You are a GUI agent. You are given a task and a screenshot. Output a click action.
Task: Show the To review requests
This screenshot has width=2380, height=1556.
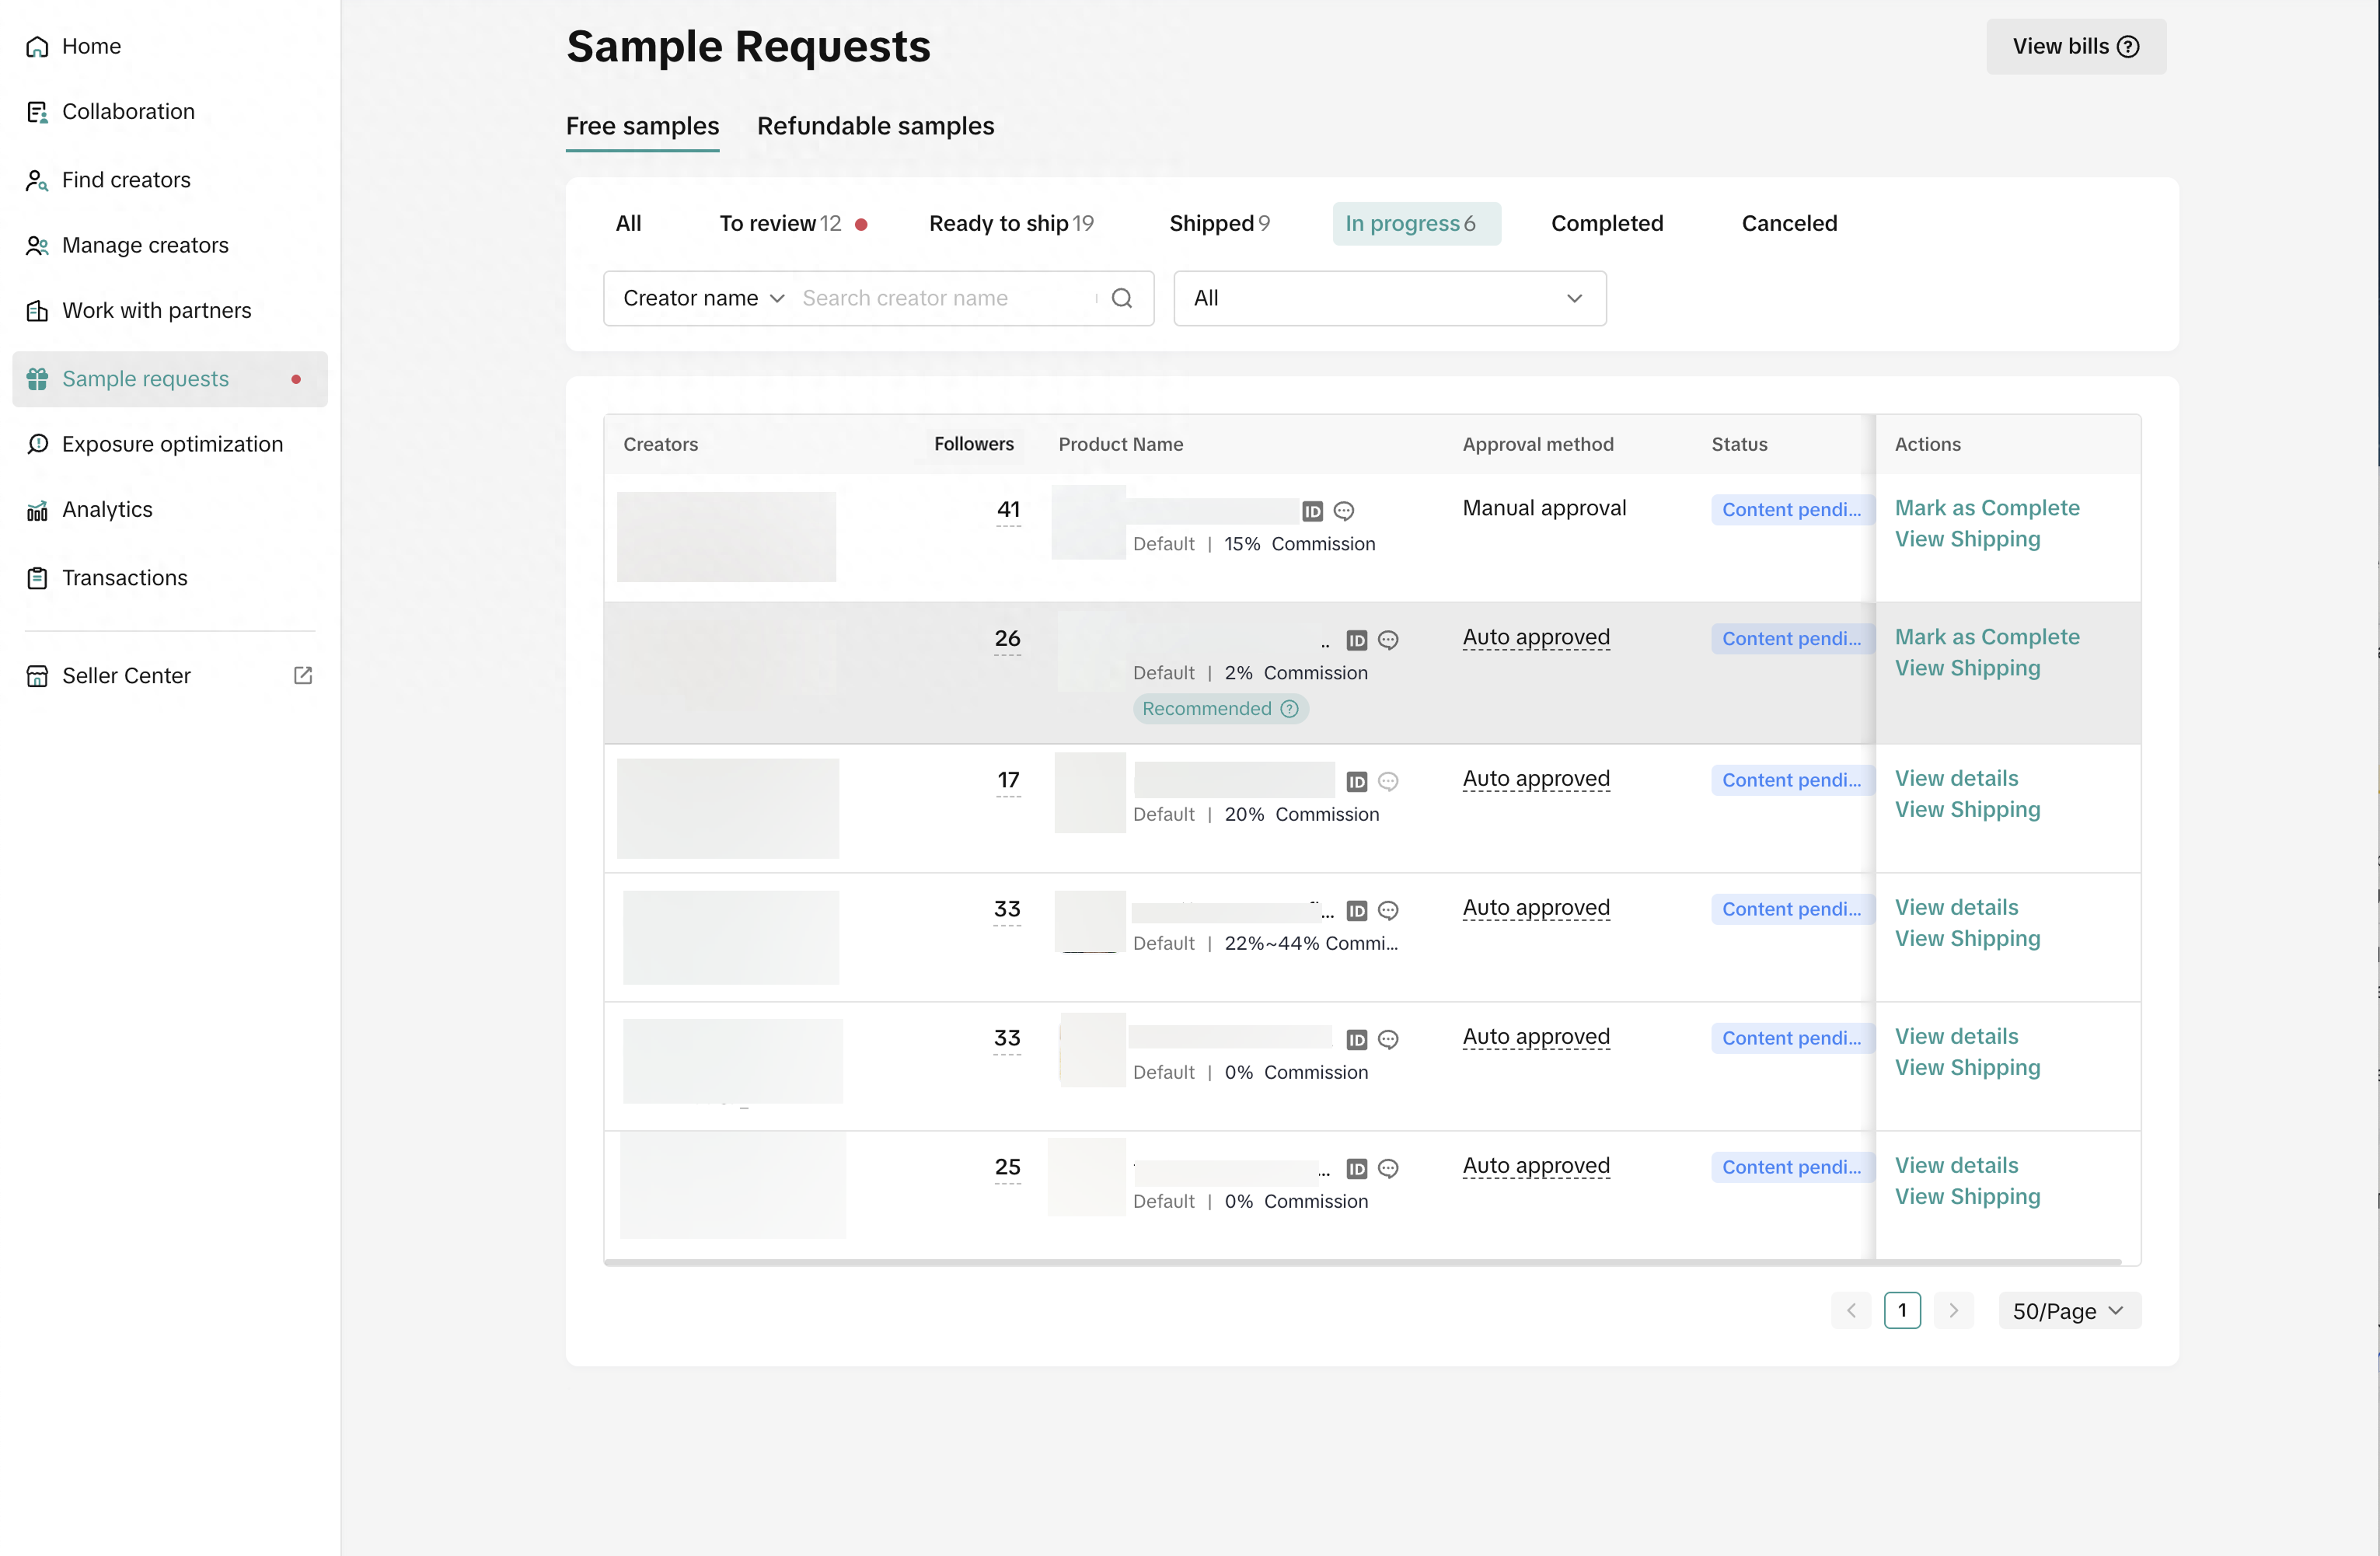point(792,223)
